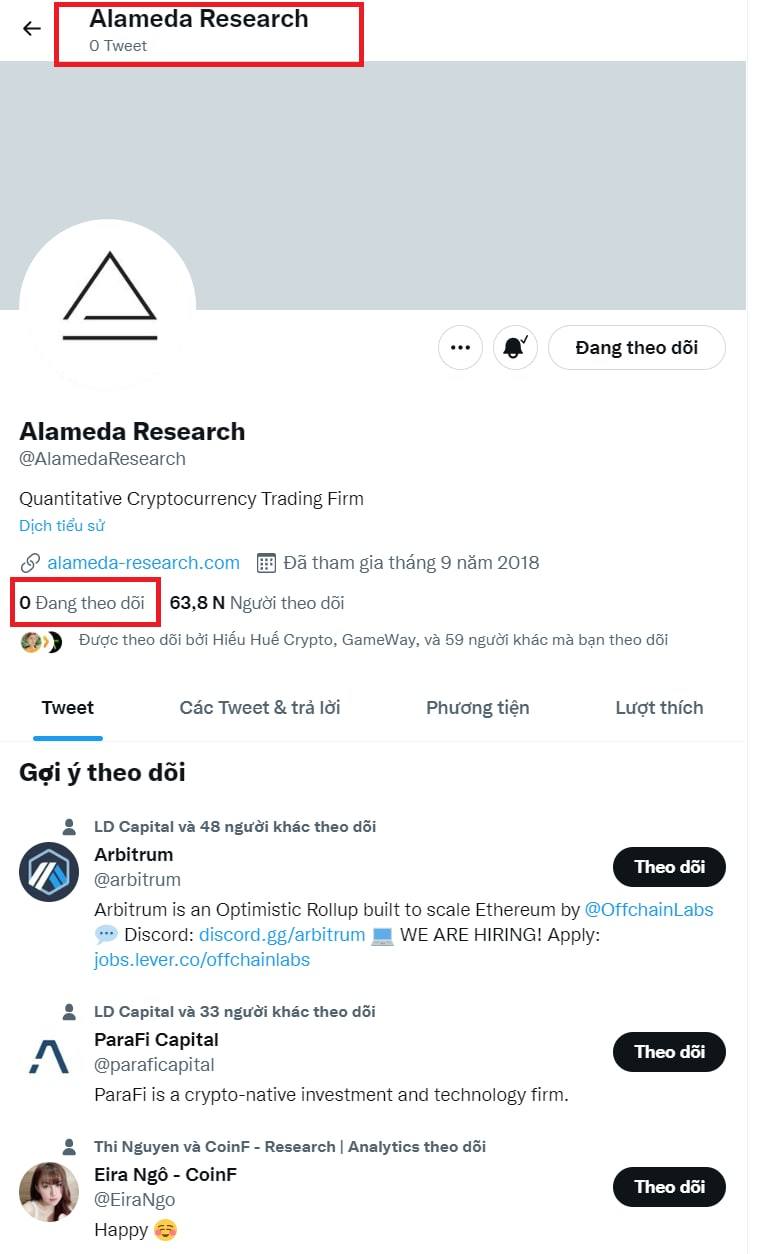View the 63,8 N Người theo dõi followers

257,603
